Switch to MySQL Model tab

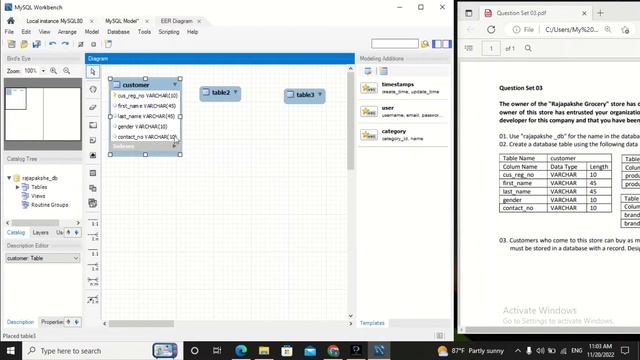coord(122,21)
